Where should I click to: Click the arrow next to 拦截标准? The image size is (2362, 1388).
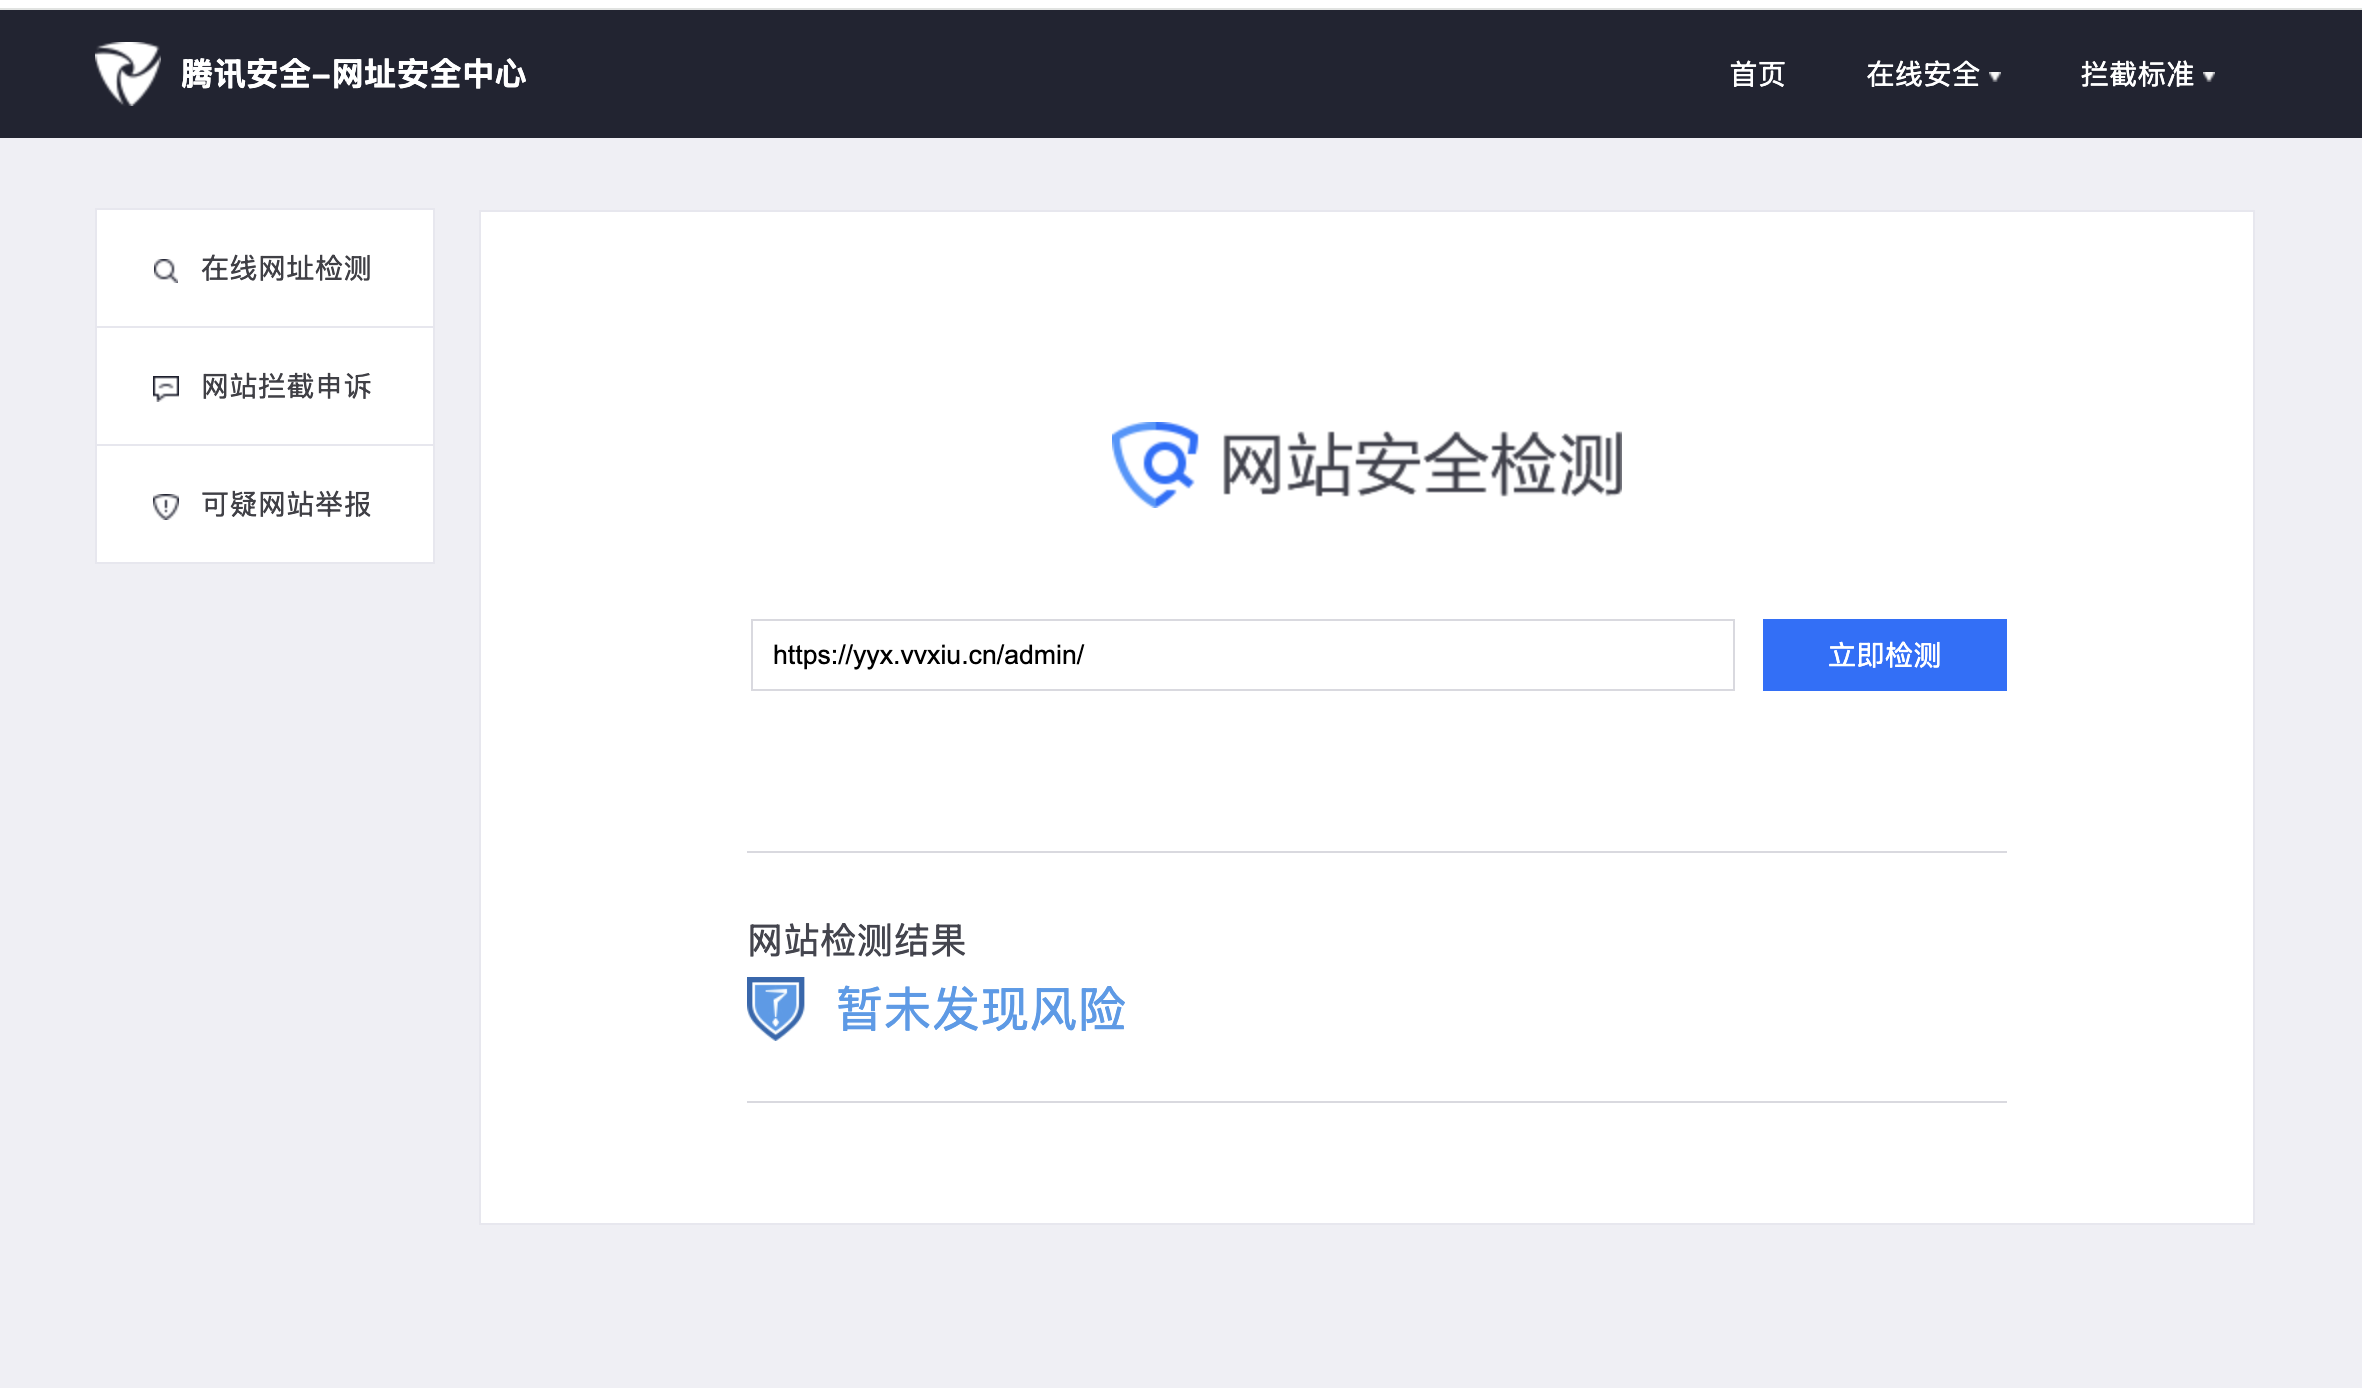(2209, 77)
